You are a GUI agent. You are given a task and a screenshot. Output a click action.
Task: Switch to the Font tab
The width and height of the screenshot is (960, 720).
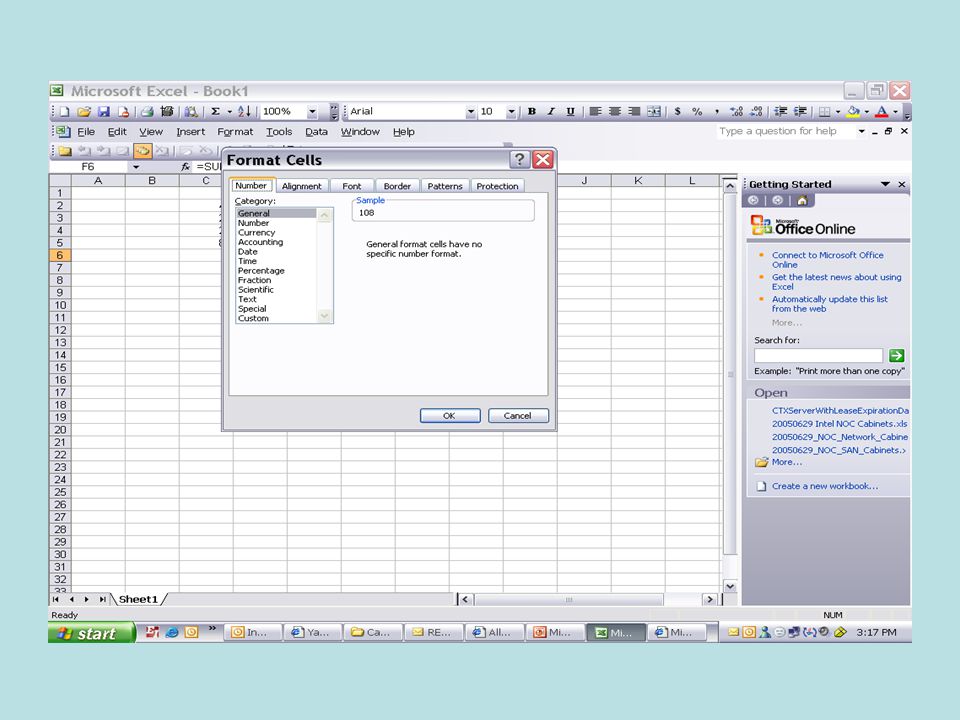pyautogui.click(x=351, y=186)
